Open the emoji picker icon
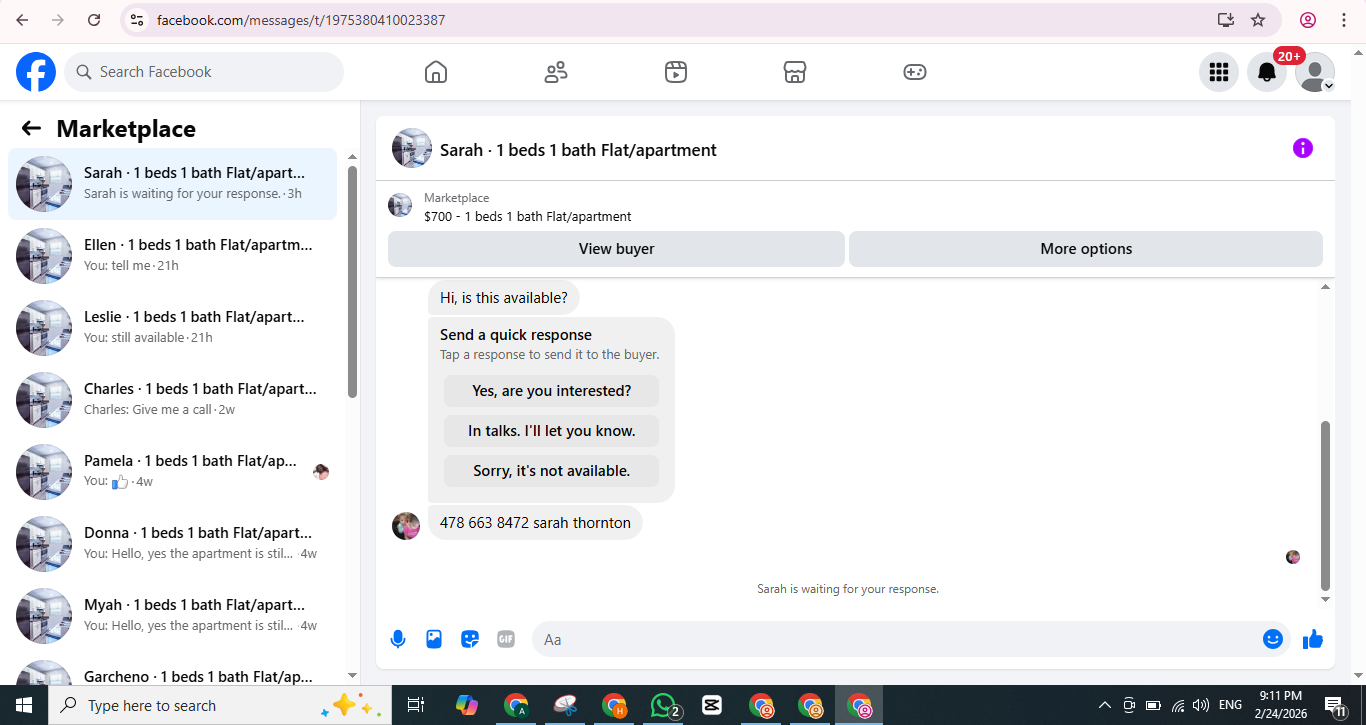Image resolution: width=1366 pixels, height=725 pixels. tap(1273, 639)
